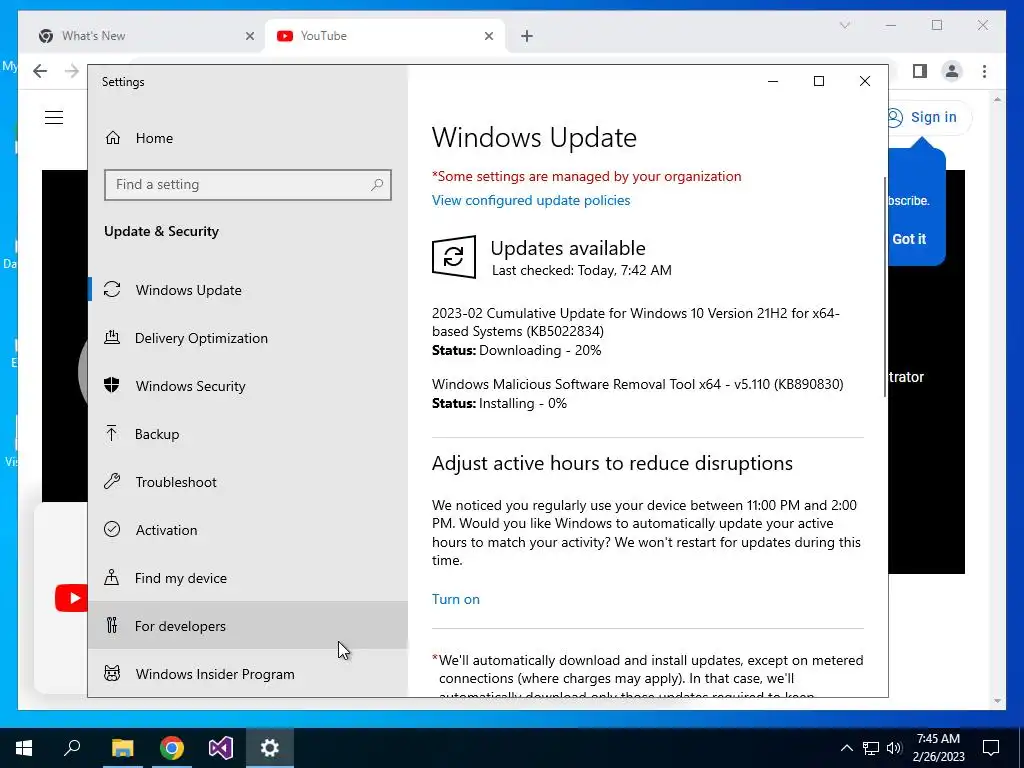Viewport: 1024px width, 768px height.
Task: Close the YouTube tab in Chrome
Action: coord(488,37)
